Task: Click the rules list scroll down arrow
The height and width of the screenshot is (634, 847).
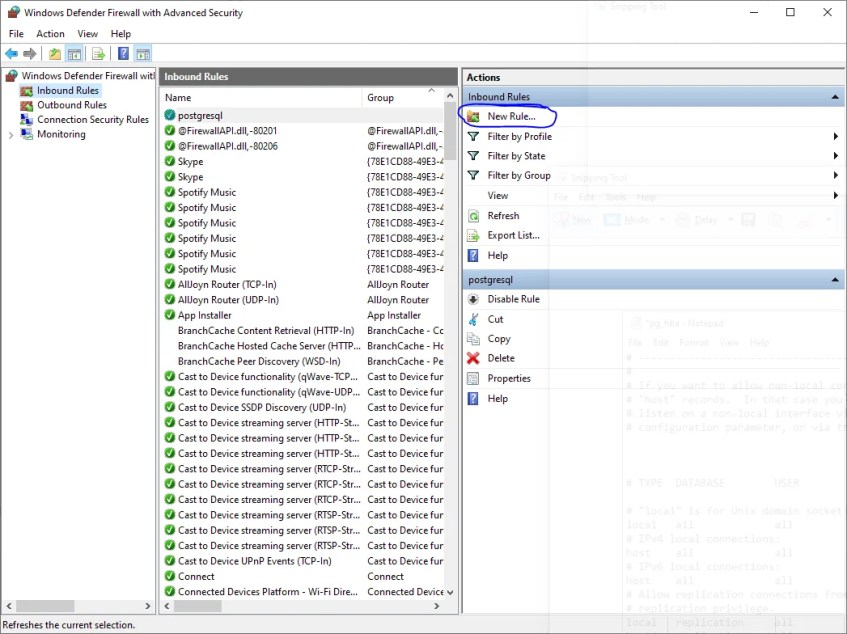Action: click(450, 592)
